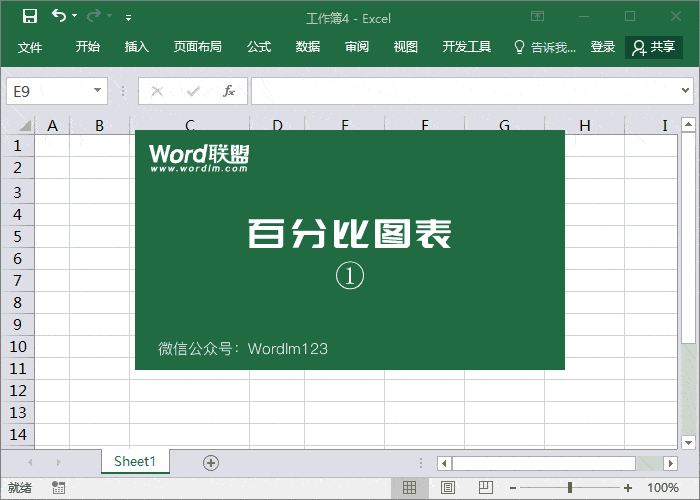Click the zoom slider handle

[569, 487]
